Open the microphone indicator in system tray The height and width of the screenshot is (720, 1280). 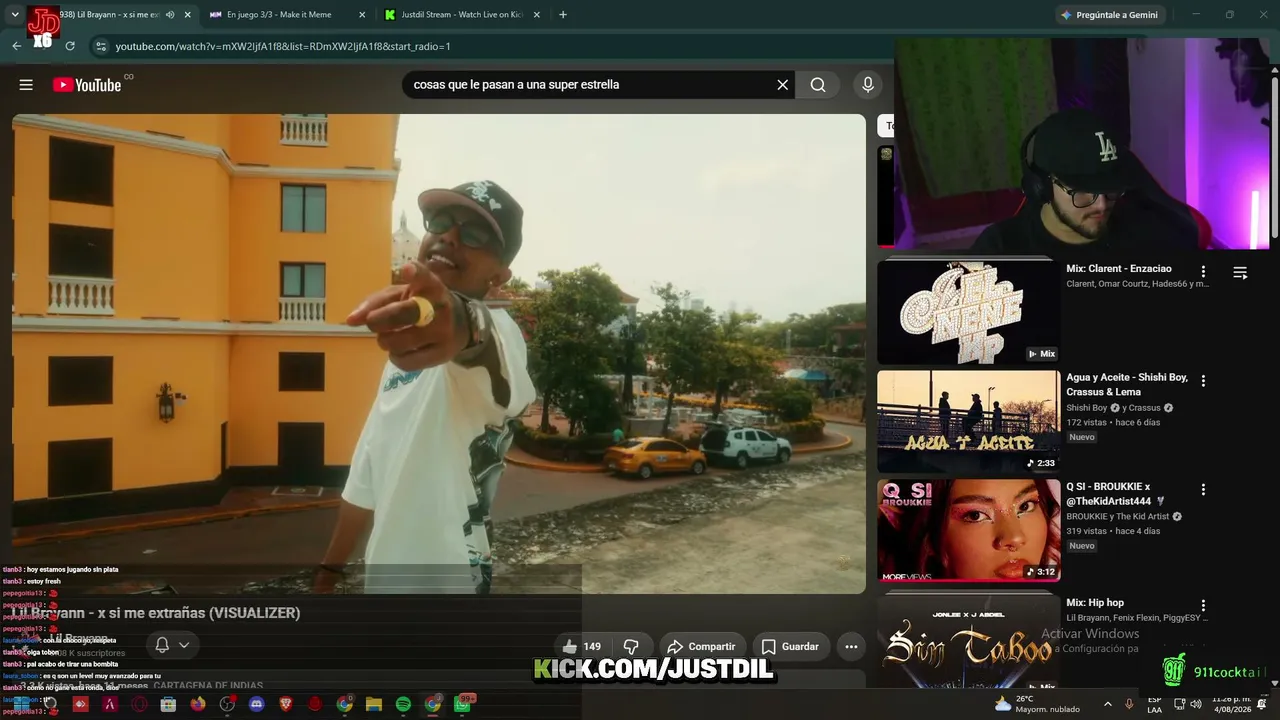(1129, 704)
